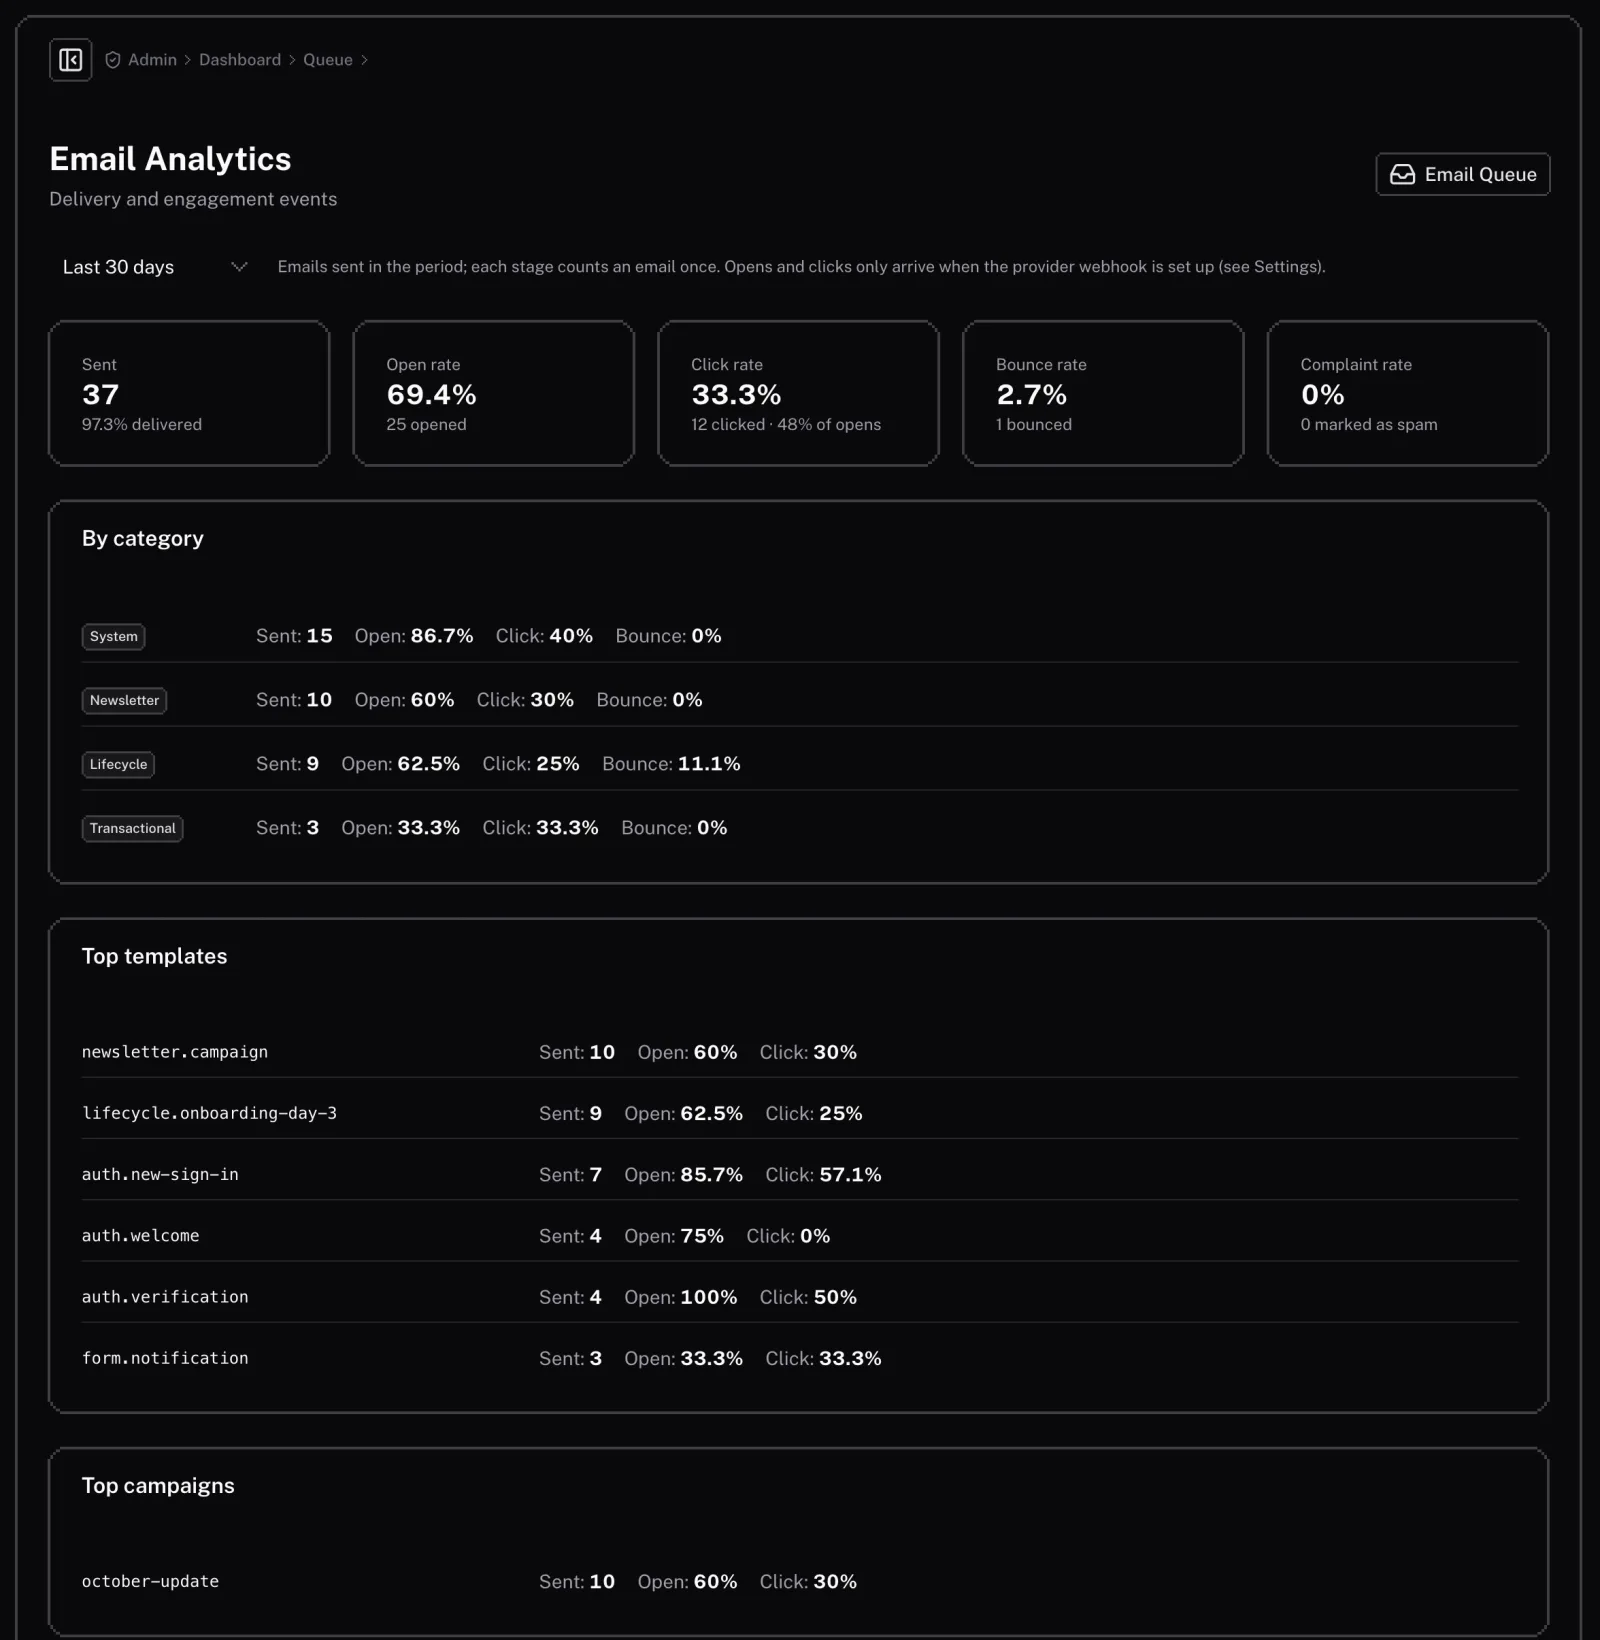The image size is (1600, 1640).
Task: Open the Last 30 days dropdown
Action: click(154, 267)
